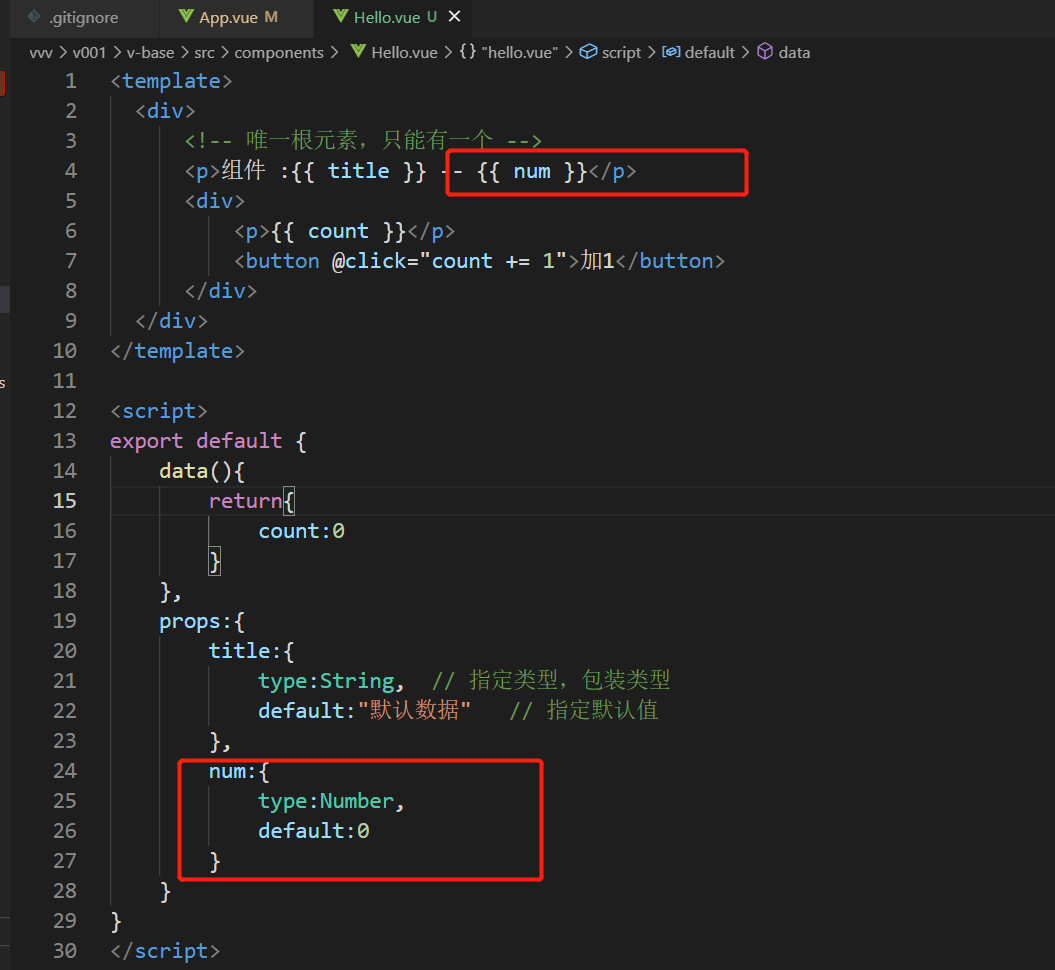Click the default variable icon in breadcrumb
The width and height of the screenshot is (1055, 970).
click(x=671, y=52)
